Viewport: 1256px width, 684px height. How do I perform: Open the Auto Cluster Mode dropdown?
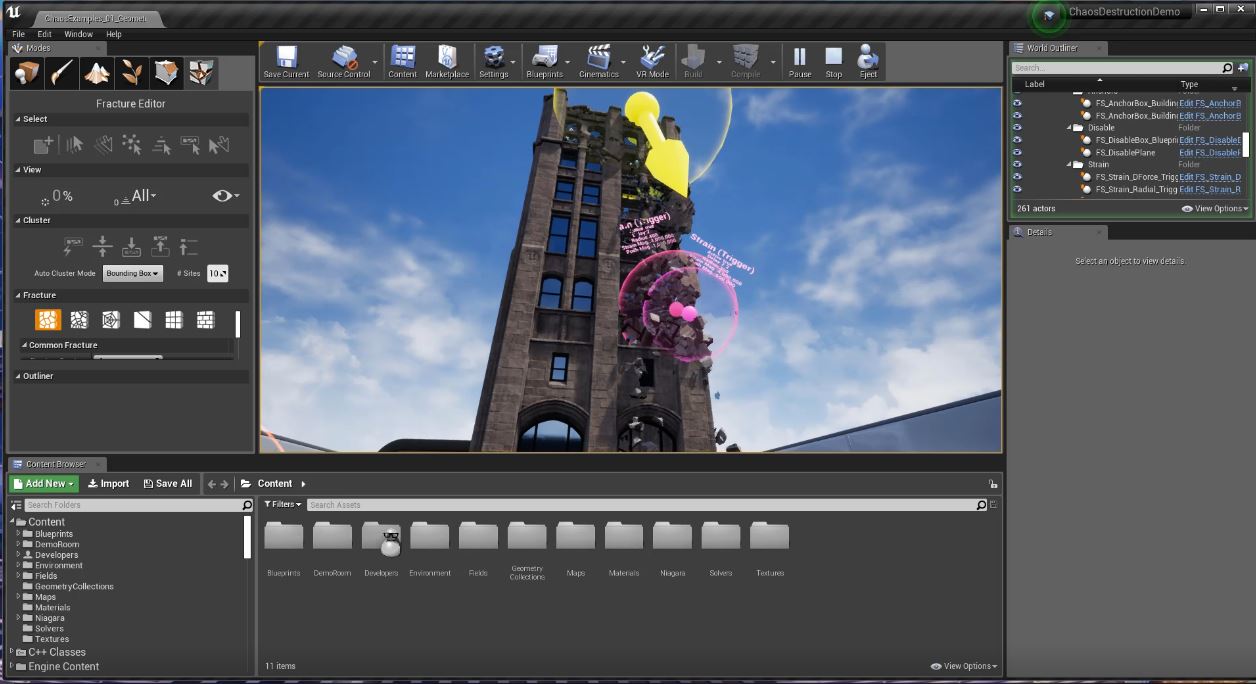[132, 274]
